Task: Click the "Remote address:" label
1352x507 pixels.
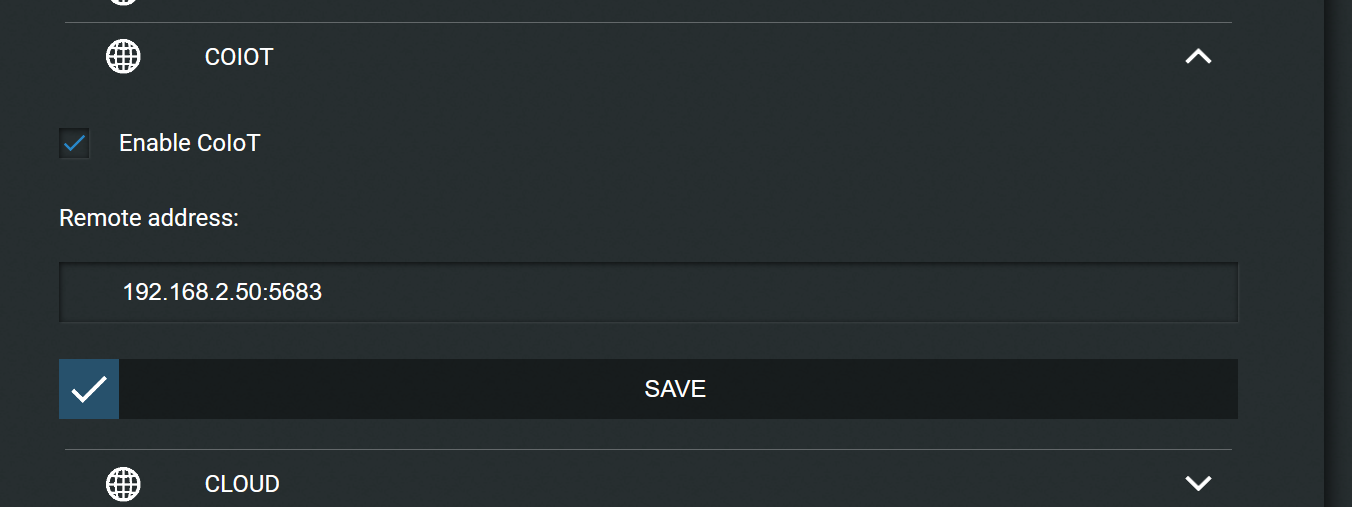Action: (x=149, y=217)
